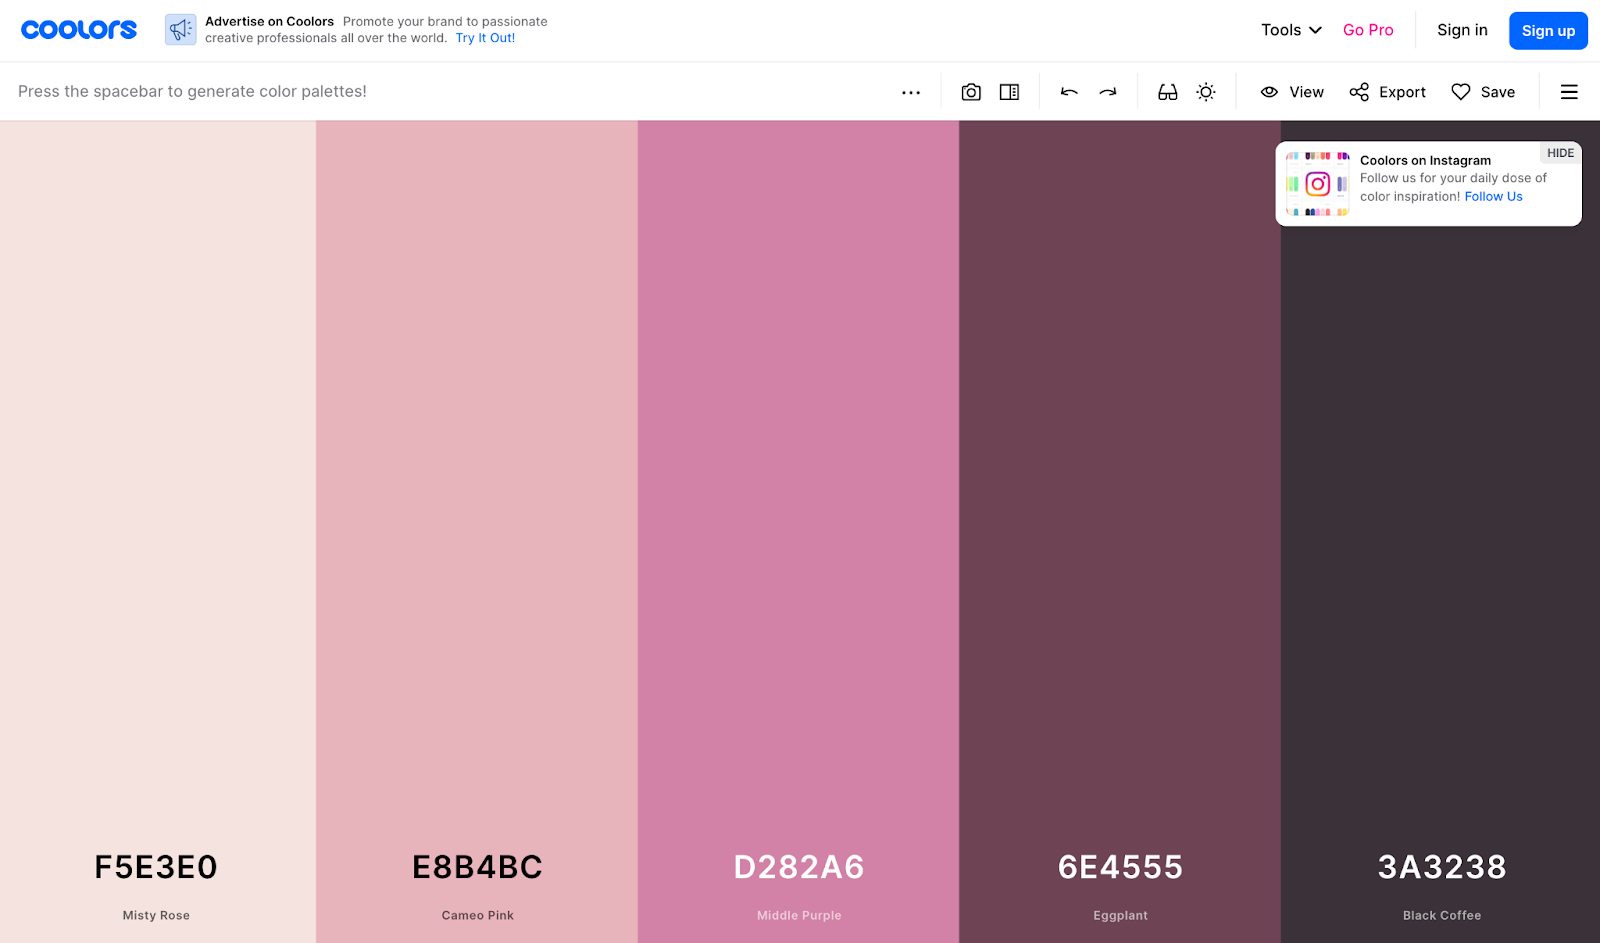Open the Follow Us link

click(1492, 196)
